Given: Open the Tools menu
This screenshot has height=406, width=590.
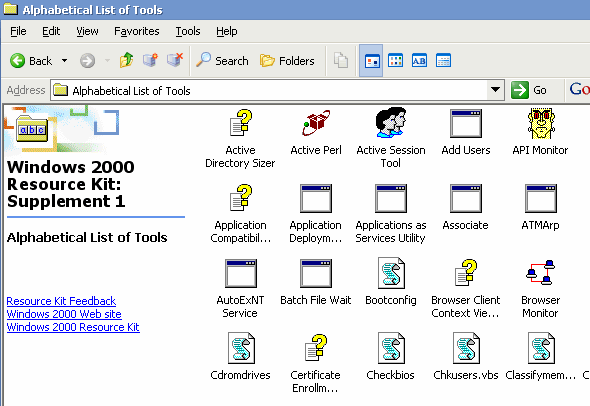Looking at the screenshot, I should click(x=188, y=31).
